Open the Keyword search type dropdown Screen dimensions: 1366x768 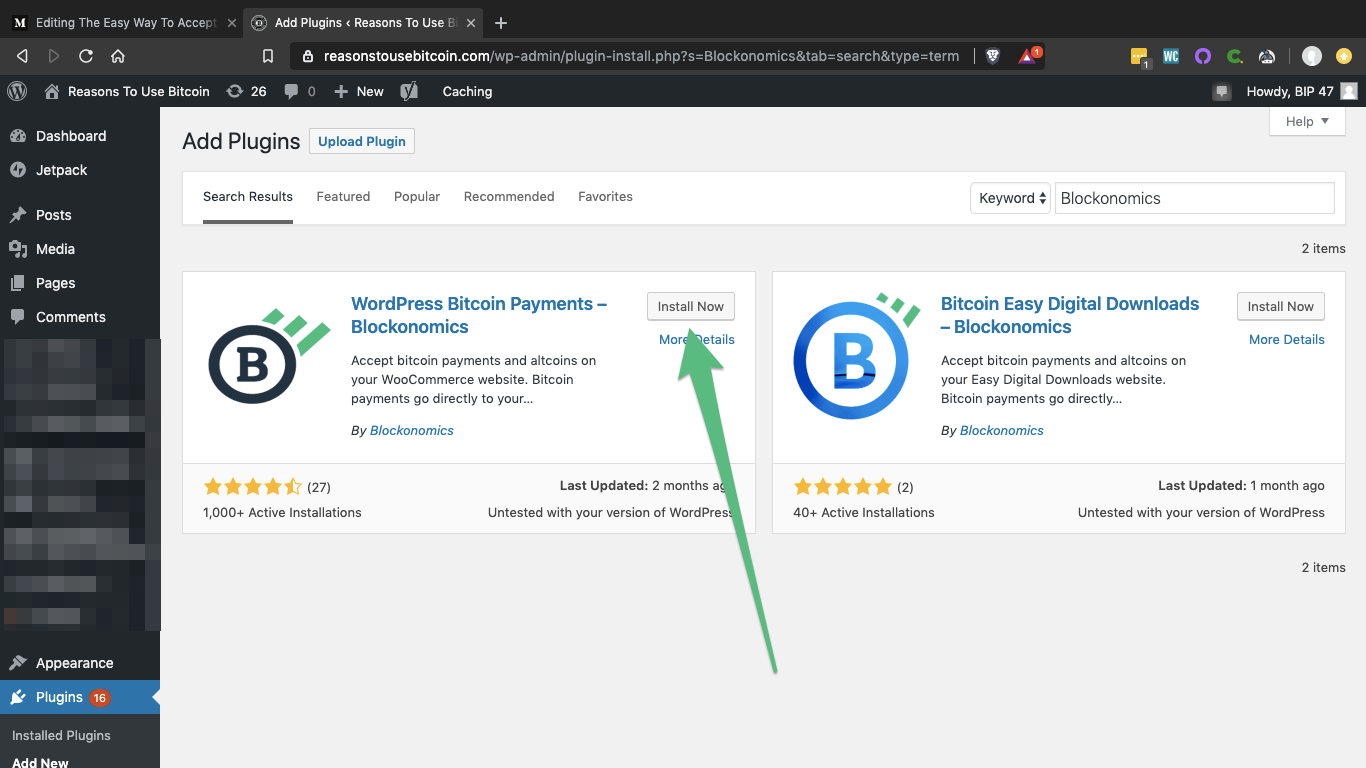coord(1012,198)
